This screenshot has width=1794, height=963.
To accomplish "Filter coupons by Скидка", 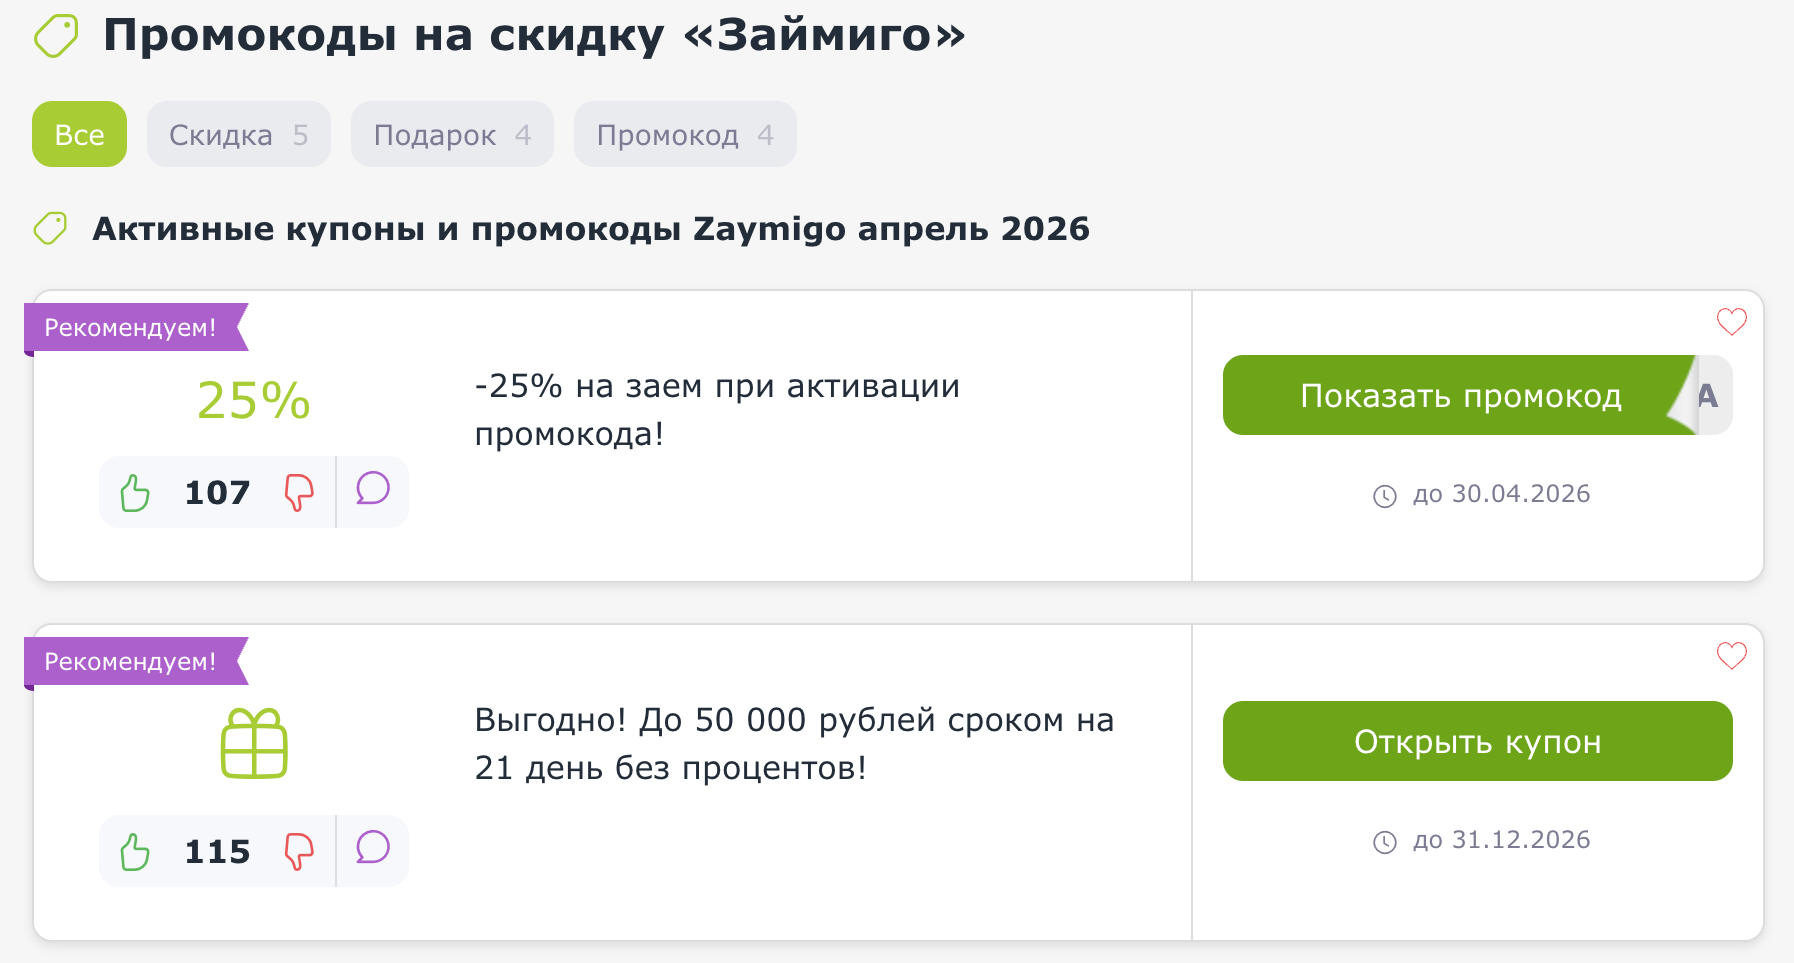I will [238, 134].
